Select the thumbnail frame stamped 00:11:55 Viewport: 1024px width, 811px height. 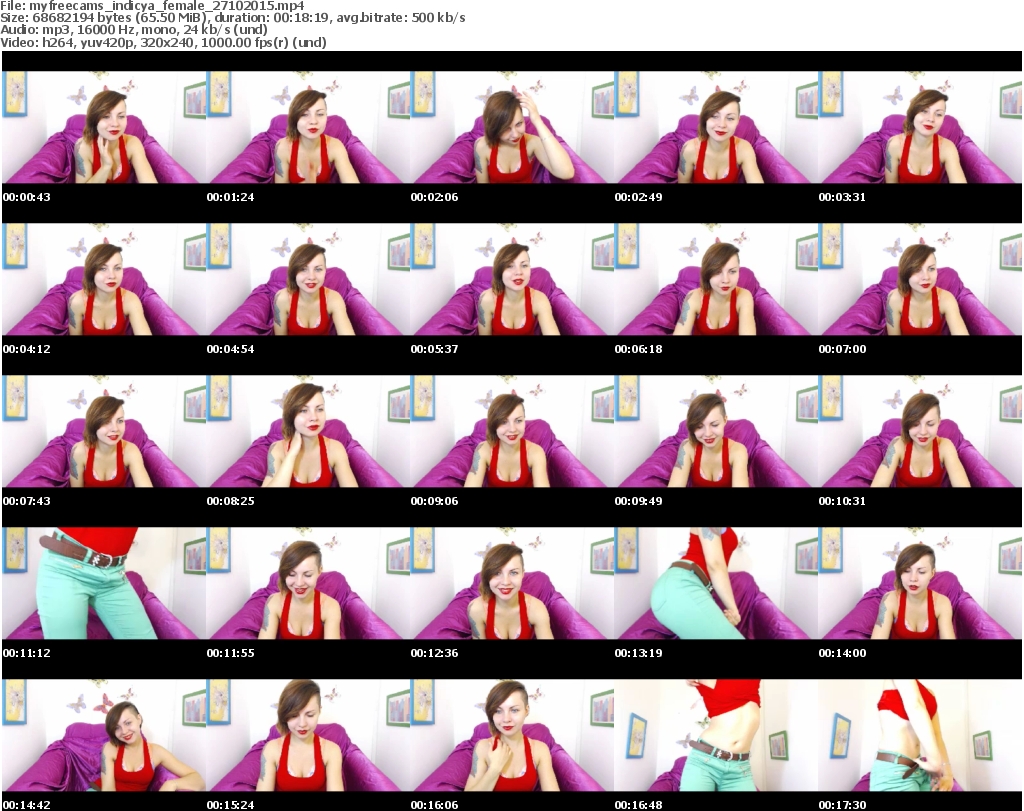(x=308, y=583)
